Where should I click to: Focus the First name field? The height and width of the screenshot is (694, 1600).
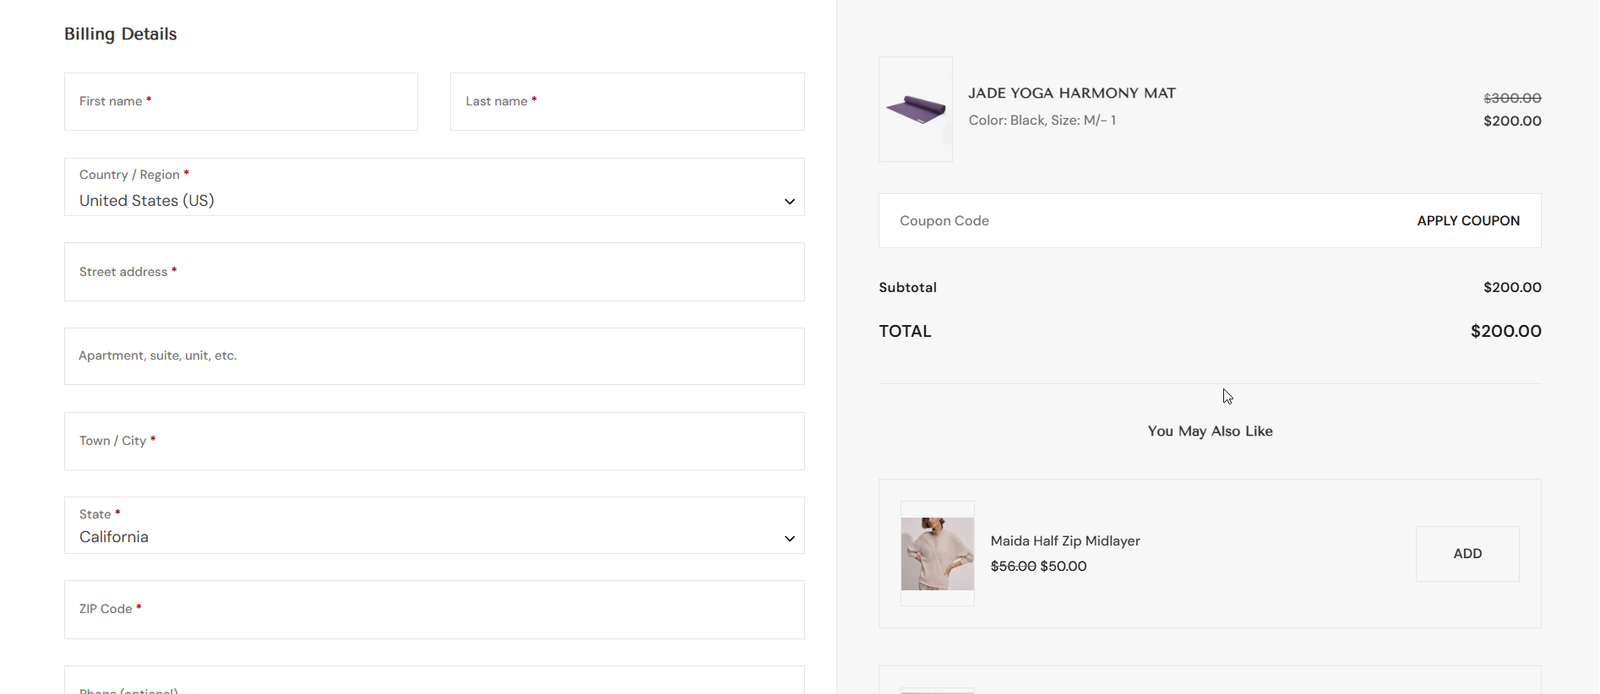[x=241, y=102]
